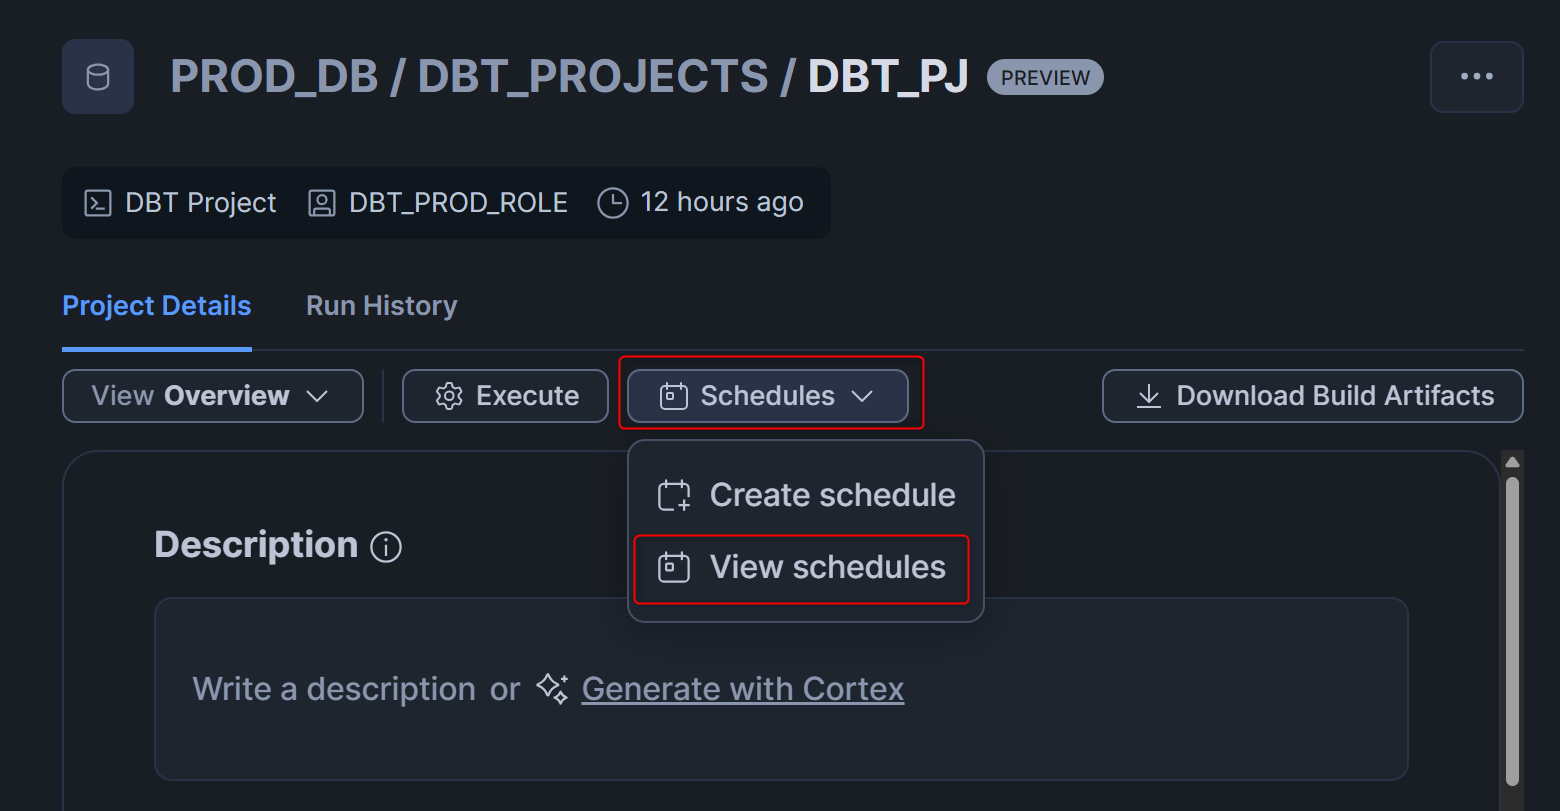Click the DBT_PROD_ROLE user icon
The width and height of the screenshot is (1560, 811).
(x=321, y=203)
